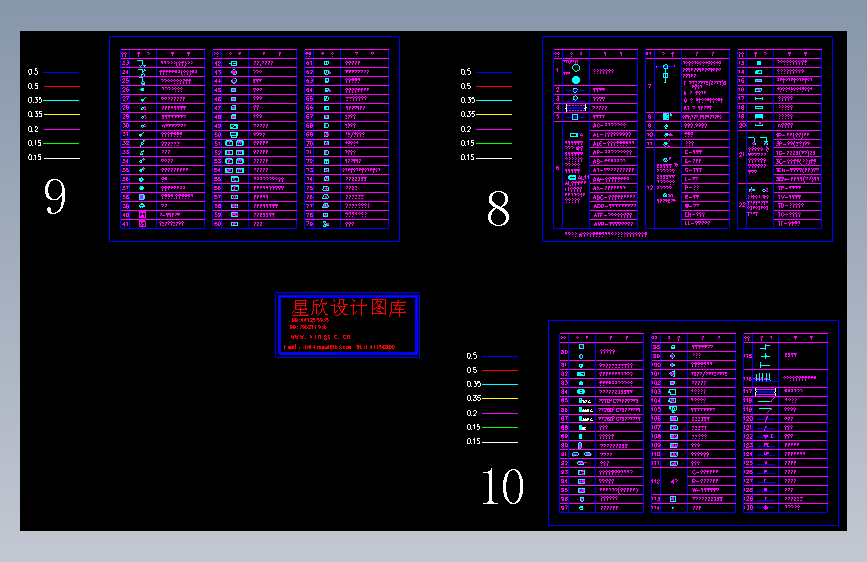Select the symbol in row 23 of sheet 9
Image resolution: width=867 pixels, height=562 pixels.
[142, 63]
